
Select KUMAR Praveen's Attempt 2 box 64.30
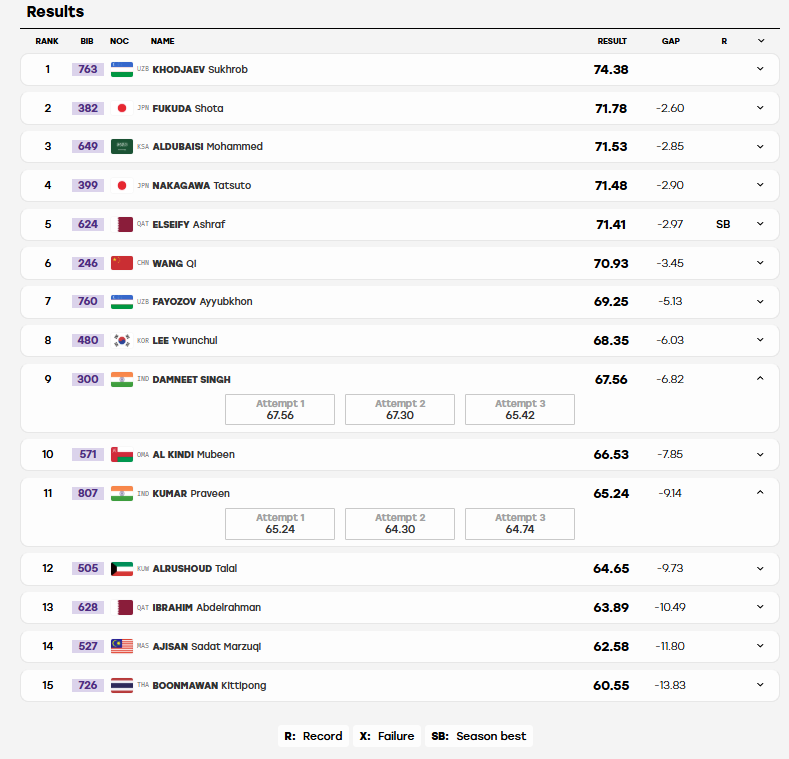(x=400, y=524)
